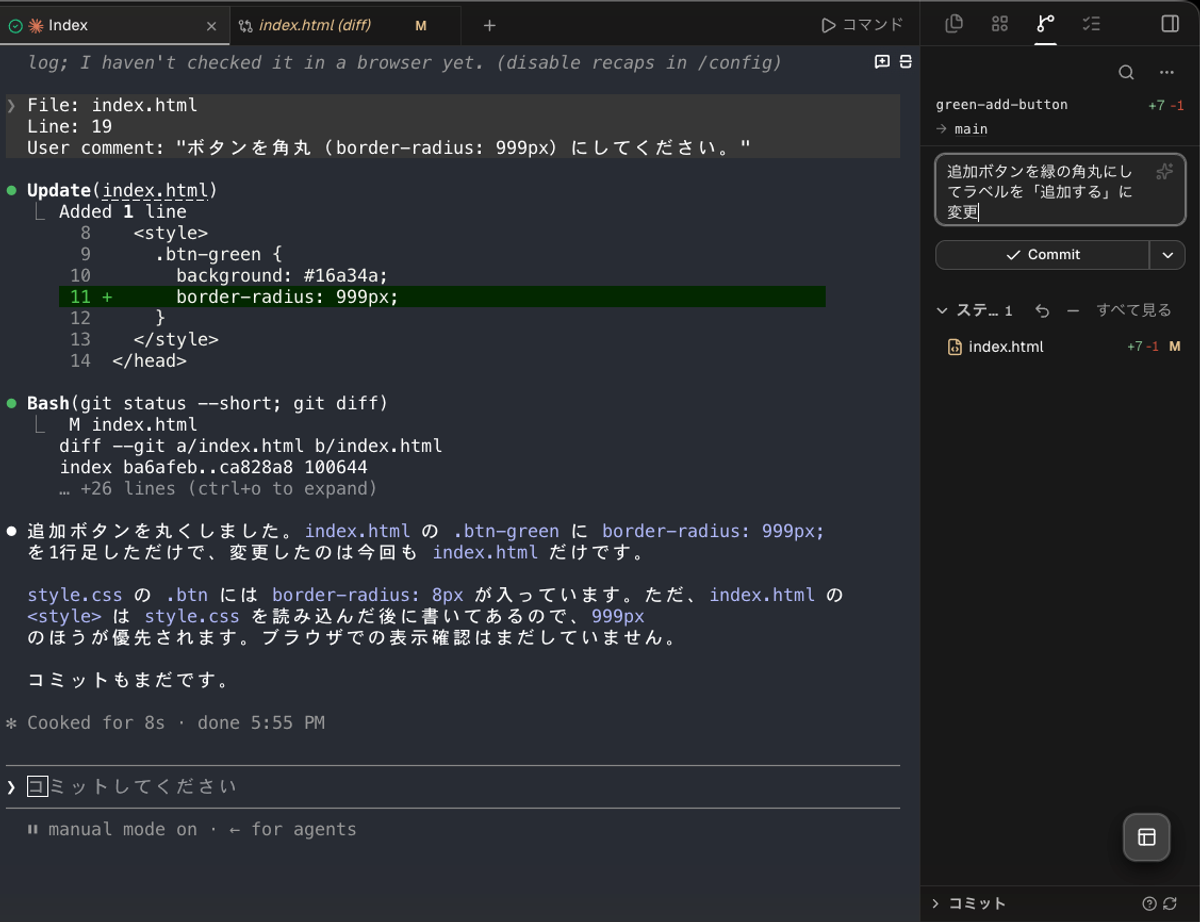
Task: Click the minus unstage-all icon
Action: pyautogui.click(x=1073, y=311)
